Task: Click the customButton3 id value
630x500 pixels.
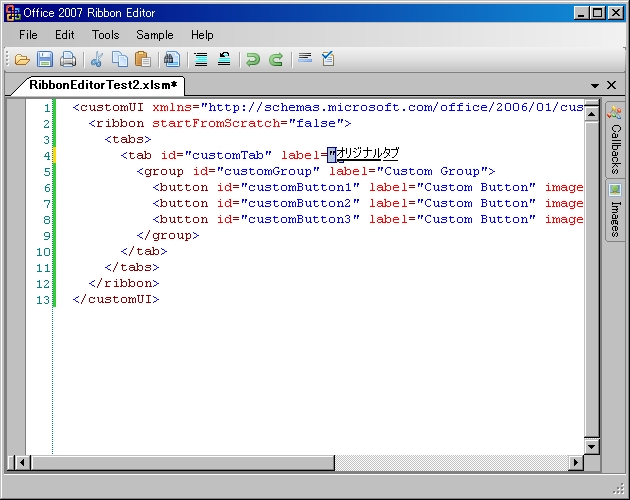Action: pos(300,219)
